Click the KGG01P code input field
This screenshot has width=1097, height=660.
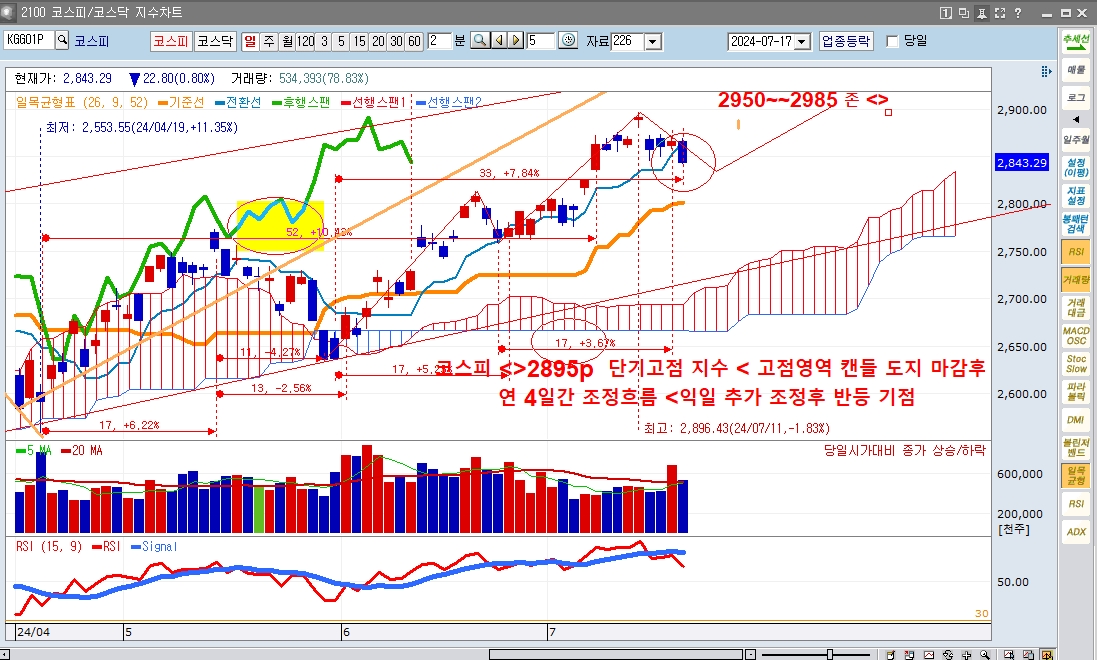(x=29, y=40)
